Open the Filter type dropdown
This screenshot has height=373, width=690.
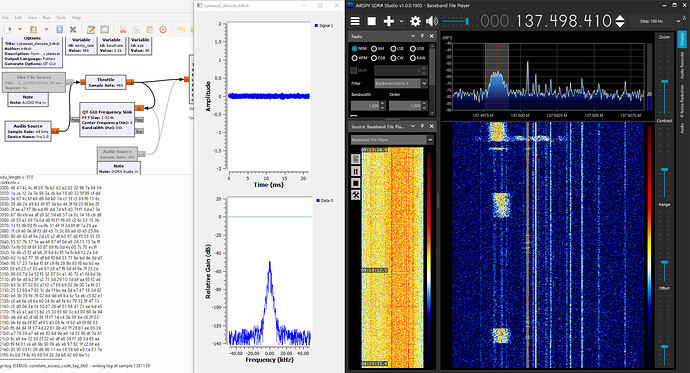click(401, 83)
